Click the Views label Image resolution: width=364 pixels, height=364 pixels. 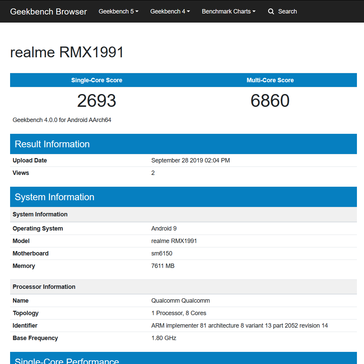pyautogui.click(x=21, y=173)
